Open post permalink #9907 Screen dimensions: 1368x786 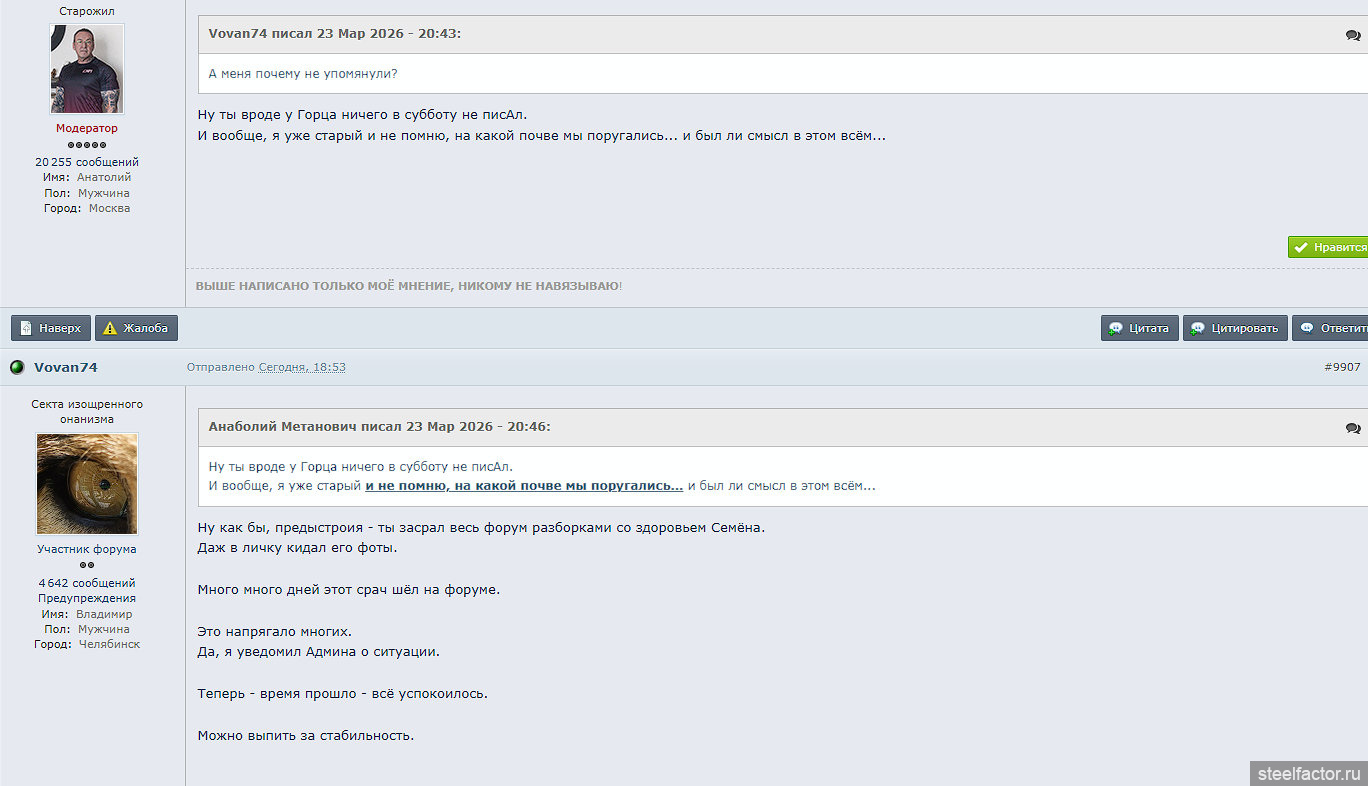(x=1342, y=367)
